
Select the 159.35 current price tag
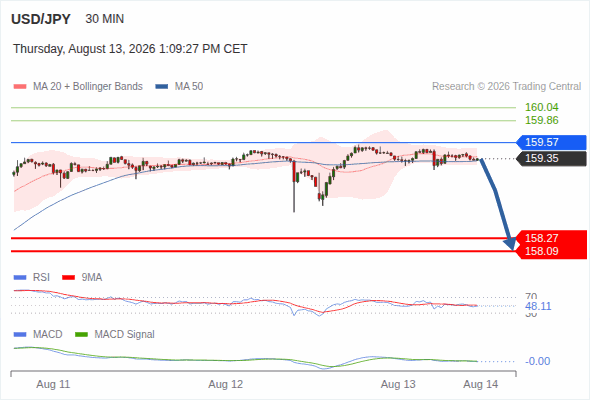551,158
